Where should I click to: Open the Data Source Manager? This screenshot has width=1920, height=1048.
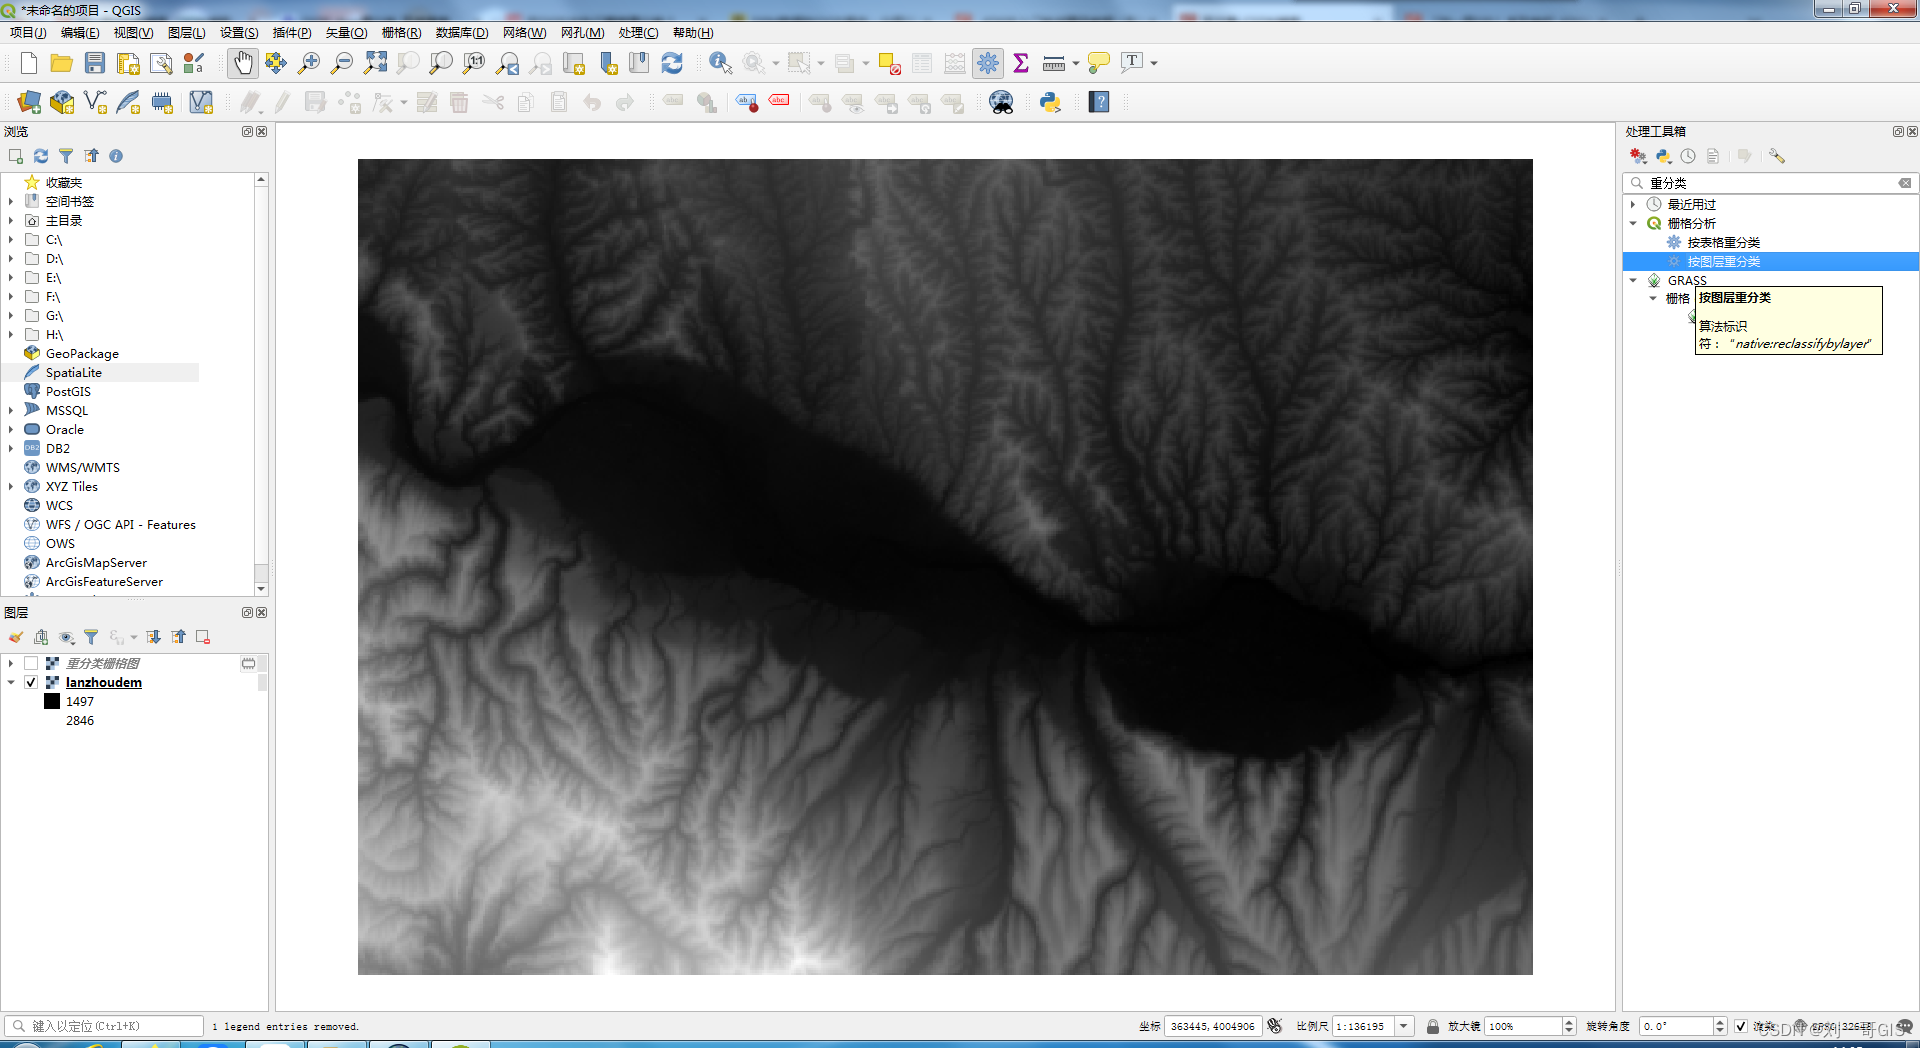click(x=29, y=102)
